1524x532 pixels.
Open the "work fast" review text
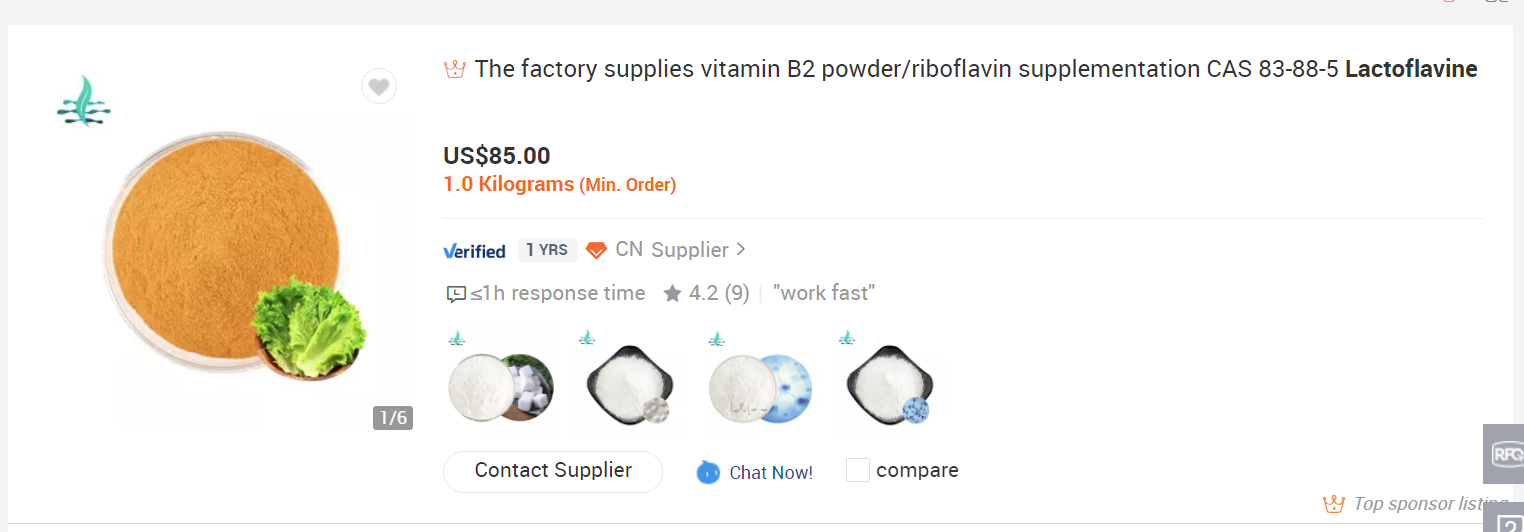coord(824,293)
